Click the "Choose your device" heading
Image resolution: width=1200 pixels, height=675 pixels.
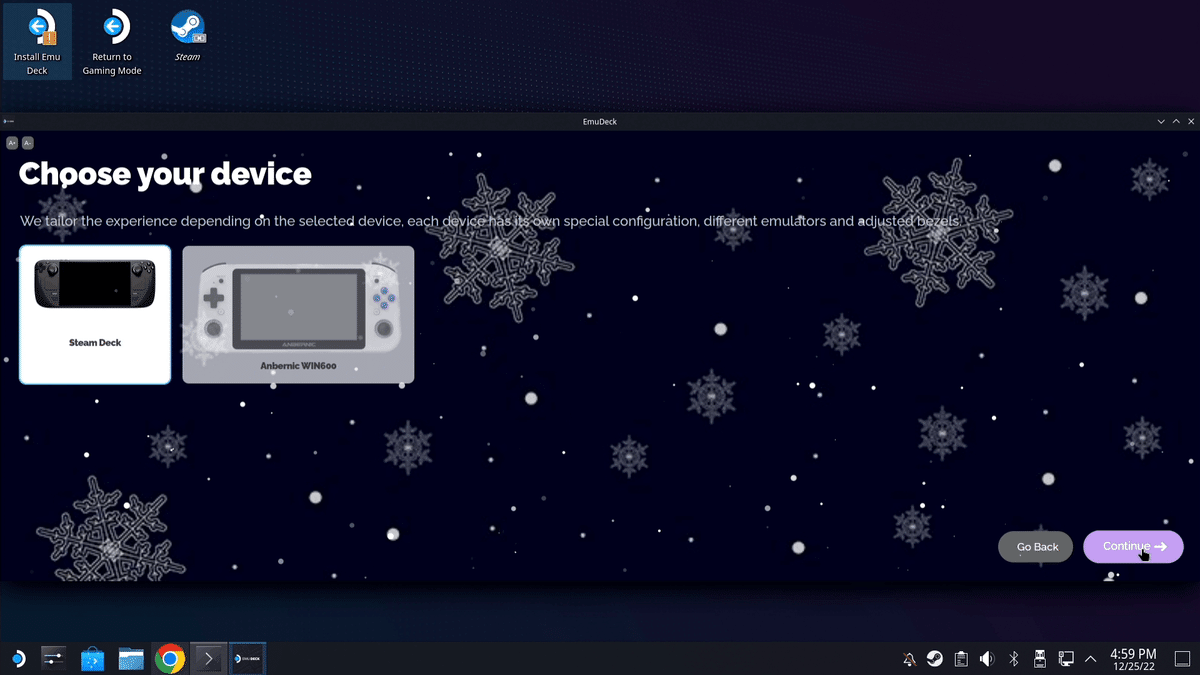pos(165,174)
